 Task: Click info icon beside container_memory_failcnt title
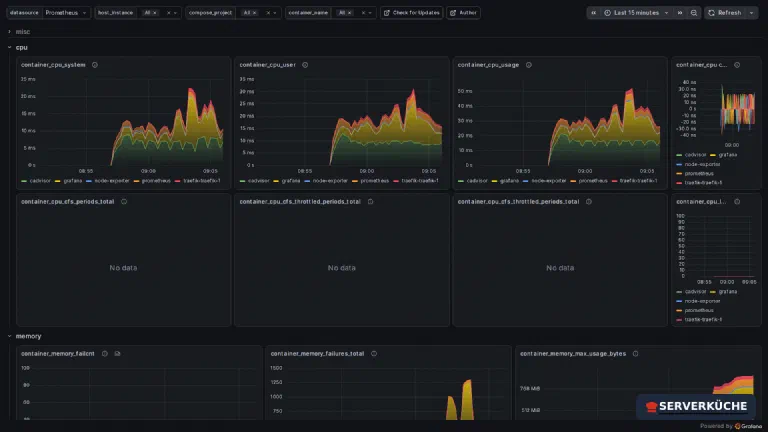pos(105,353)
